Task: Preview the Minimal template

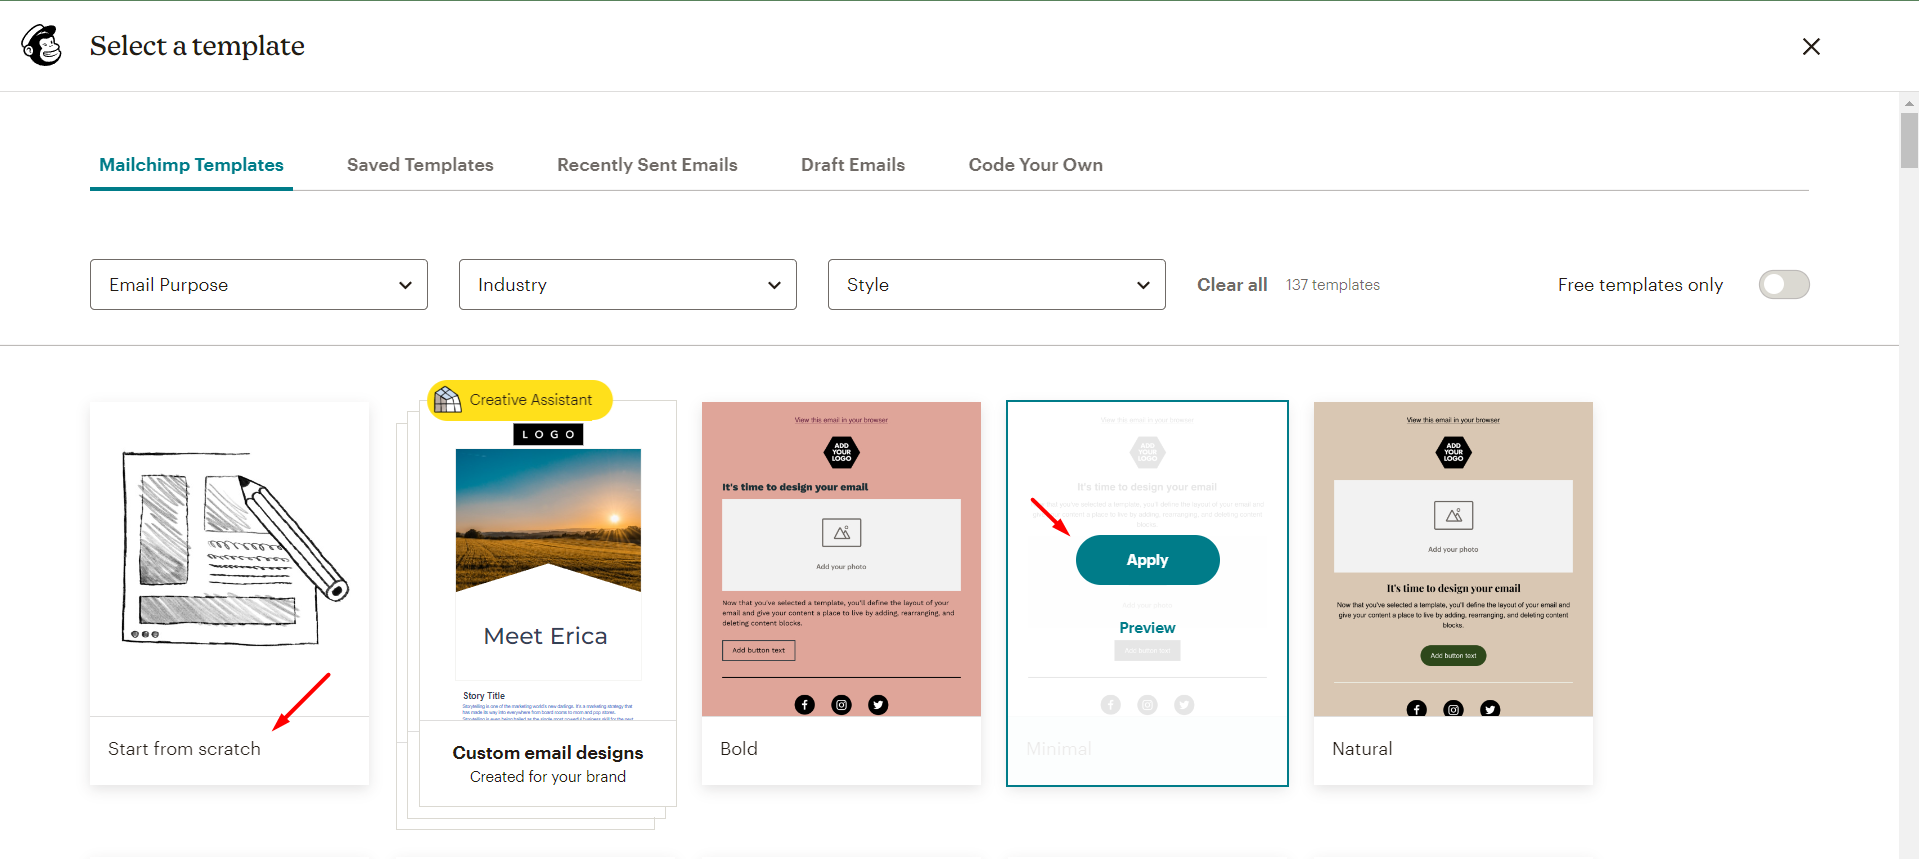Action: pos(1147,628)
